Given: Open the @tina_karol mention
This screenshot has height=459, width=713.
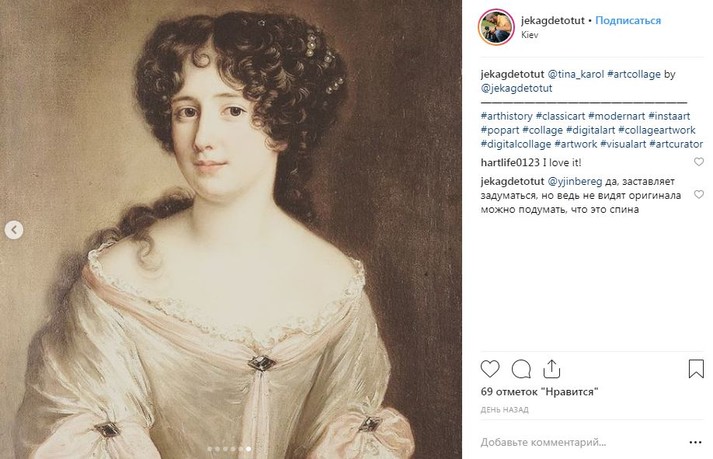Looking at the screenshot, I should (x=576, y=74).
